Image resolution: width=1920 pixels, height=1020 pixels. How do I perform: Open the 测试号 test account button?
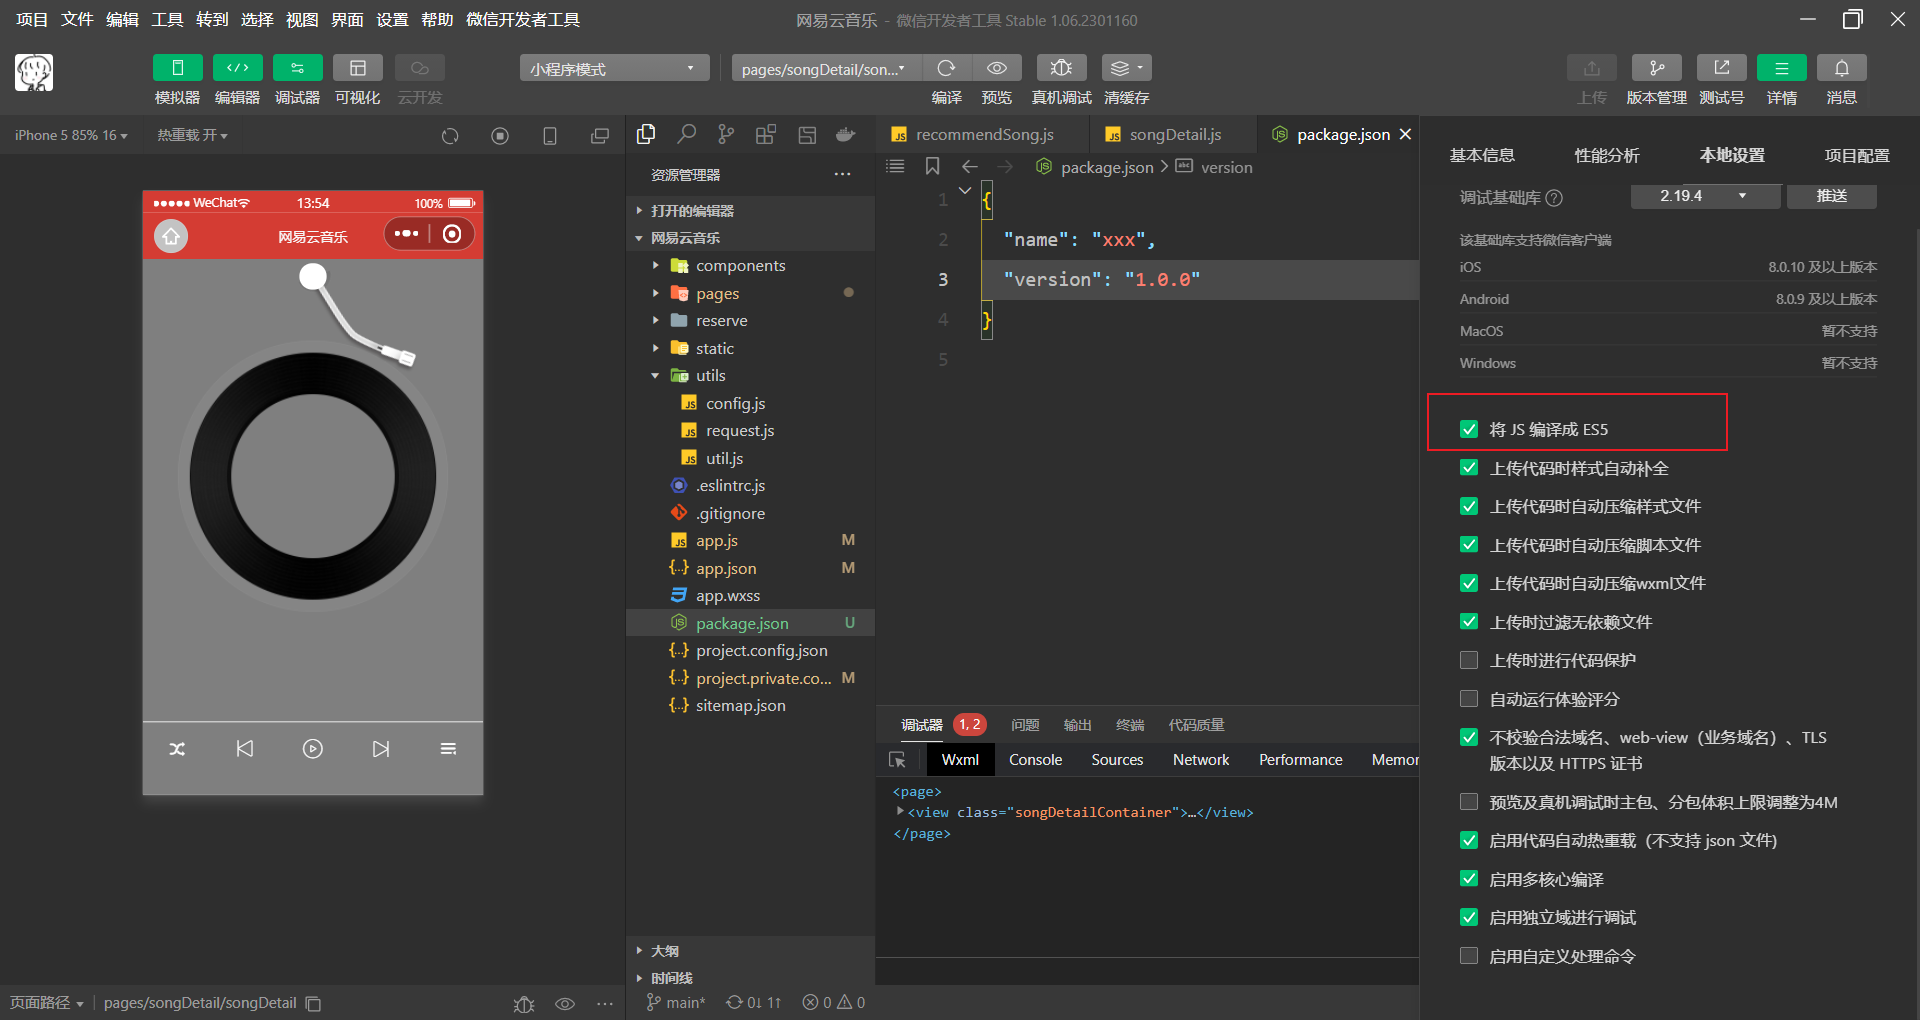1721,68
